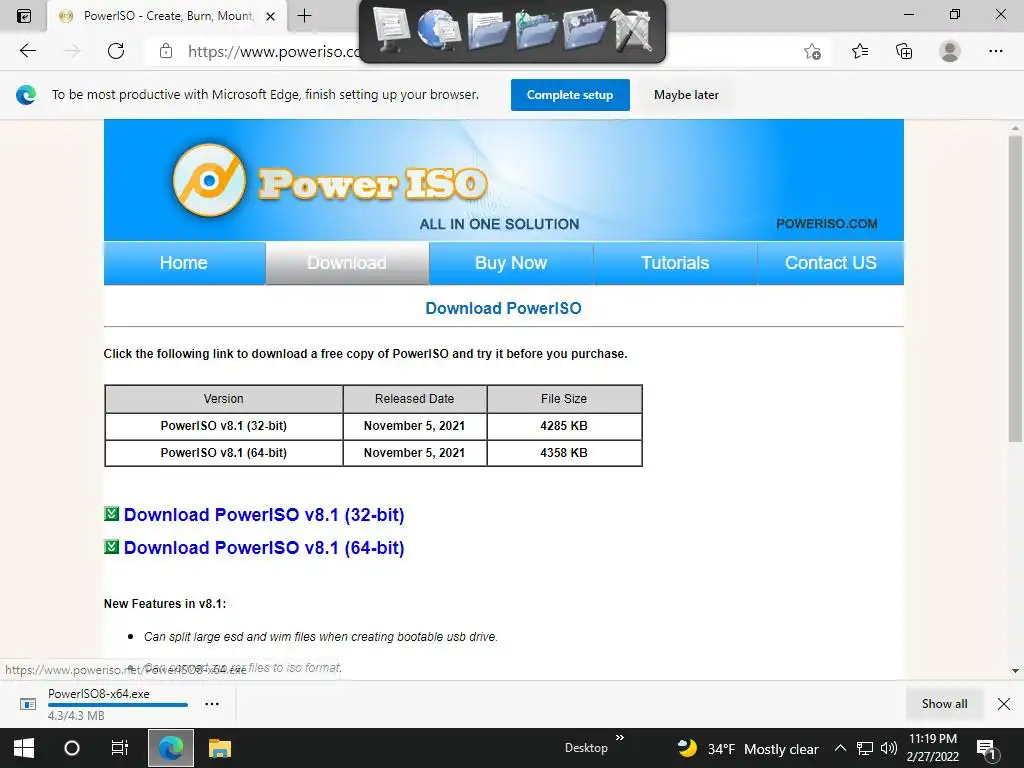The width and height of the screenshot is (1024, 768).
Task: Go to the Home menu item
Action: (184, 263)
